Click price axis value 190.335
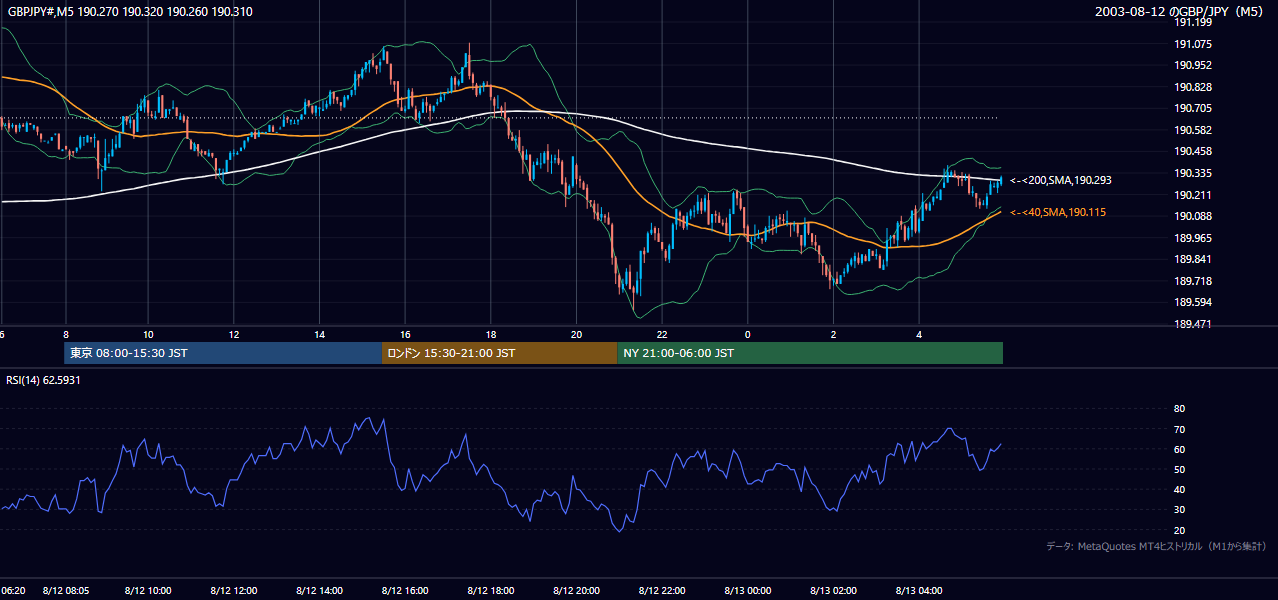Viewport: 1278px width, 600px height. (x=1193, y=173)
